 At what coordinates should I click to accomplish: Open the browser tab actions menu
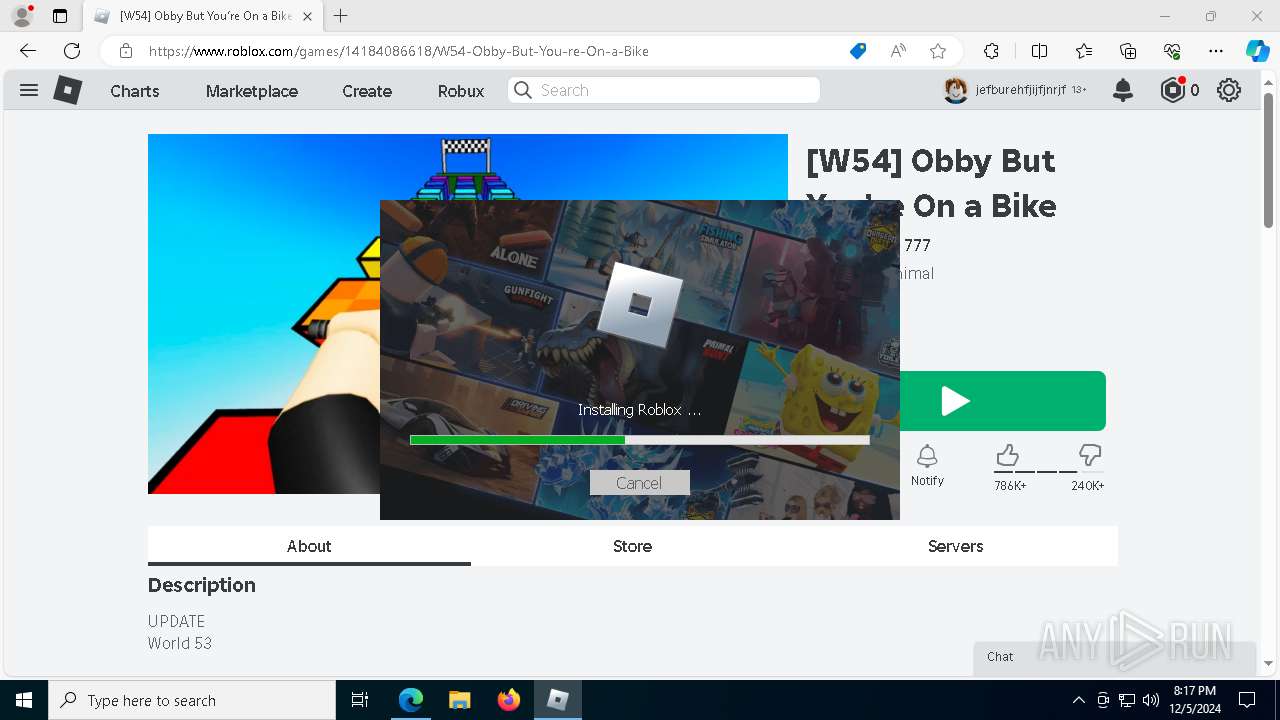point(60,16)
